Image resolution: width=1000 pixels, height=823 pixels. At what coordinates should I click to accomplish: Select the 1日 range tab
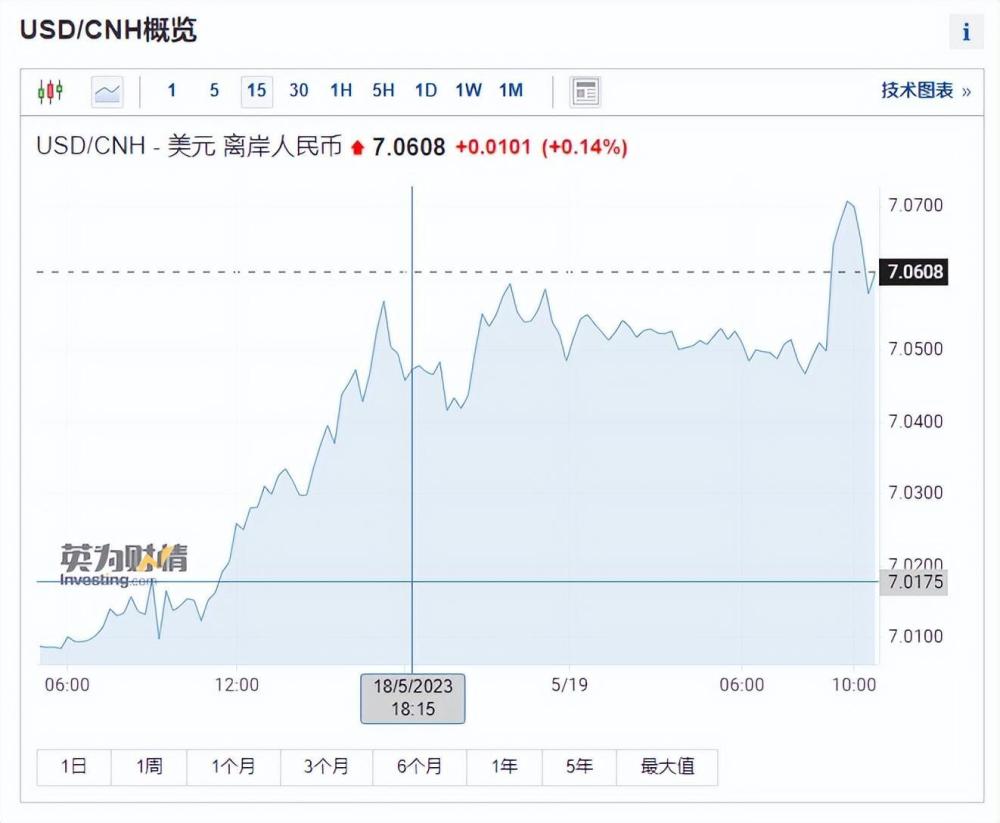tap(74, 767)
